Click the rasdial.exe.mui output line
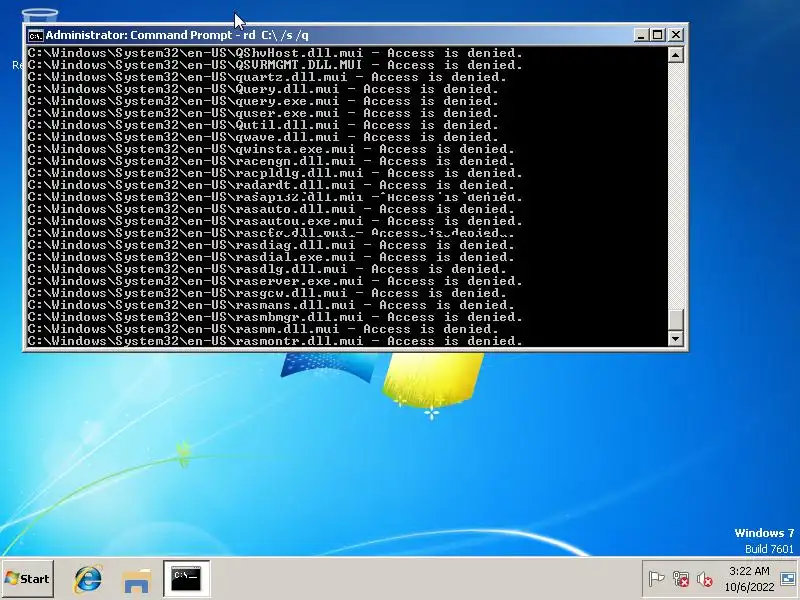 pyautogui.click(x=271, y=257)
